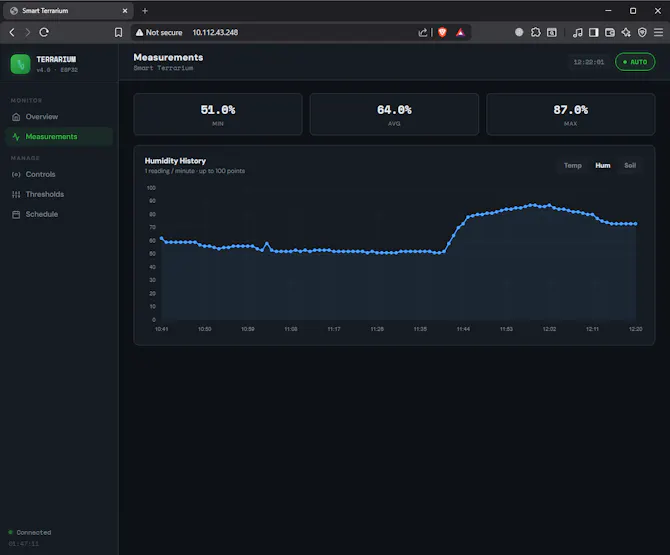Open the Overview page

[59, 117]
